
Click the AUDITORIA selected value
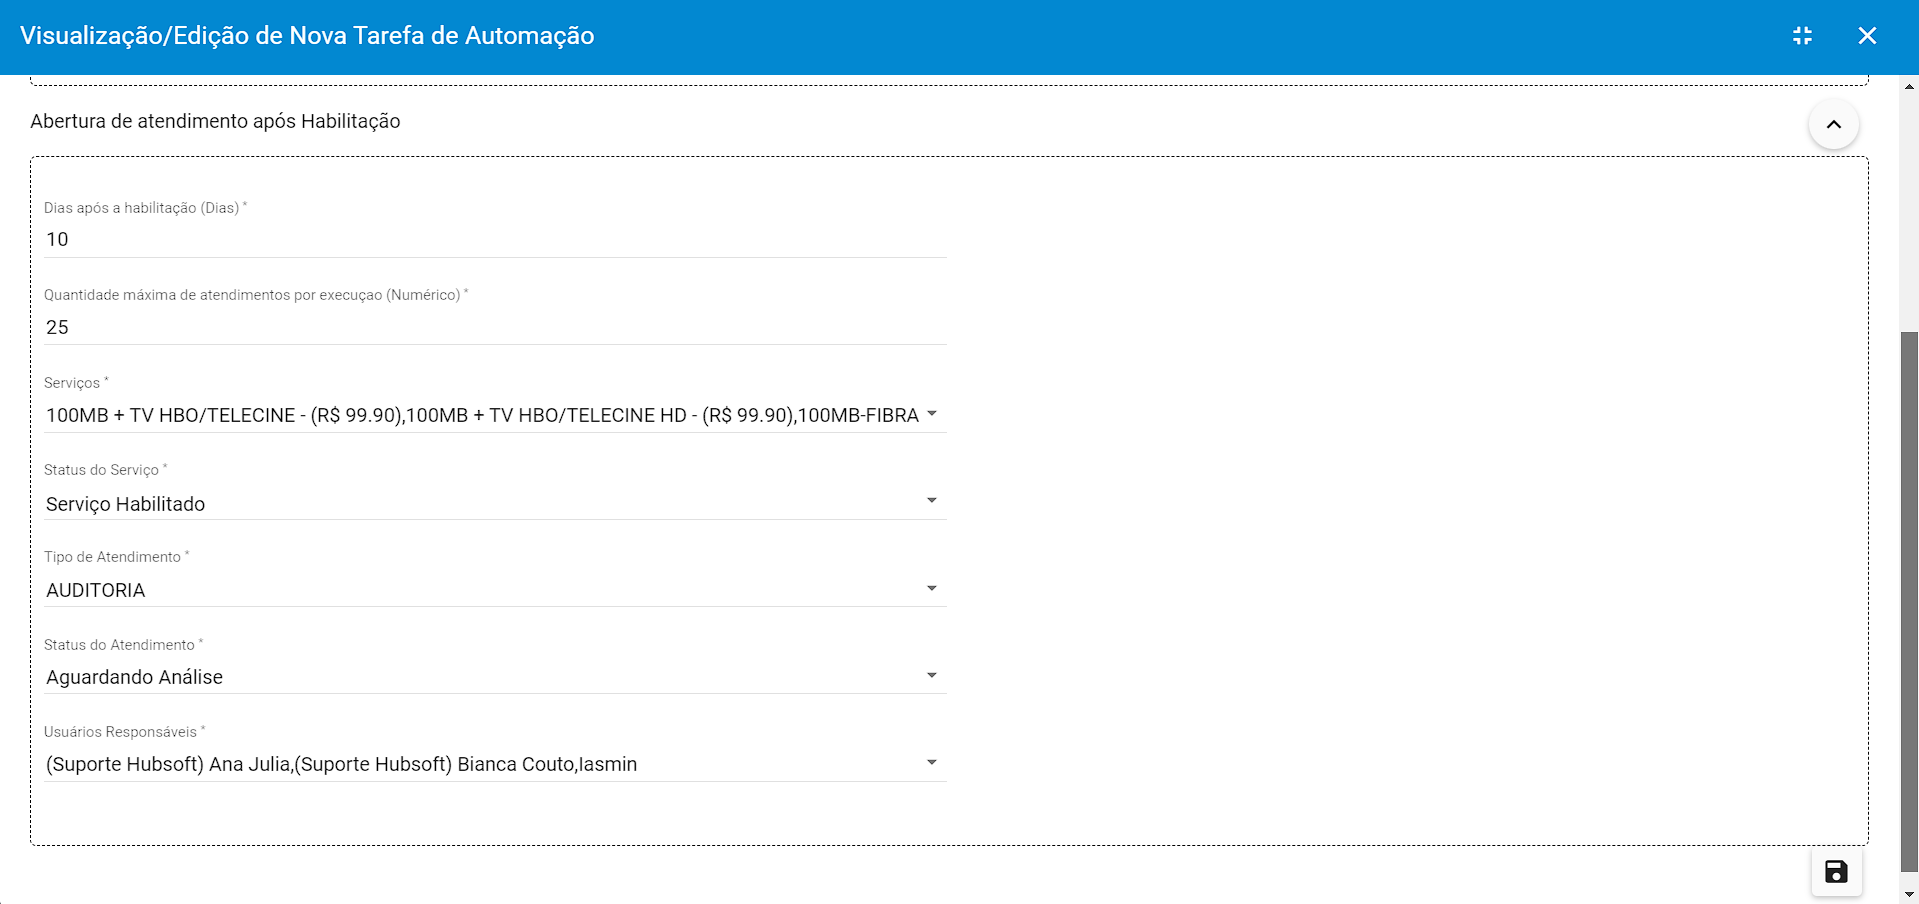tap(96, 591)
